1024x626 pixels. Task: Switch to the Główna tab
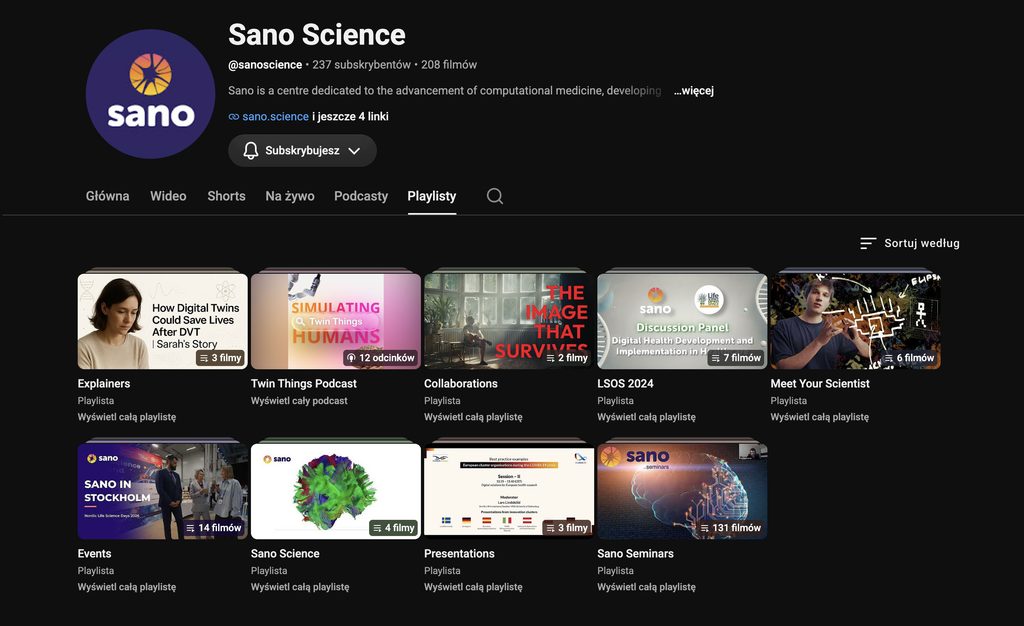[107, 196]
